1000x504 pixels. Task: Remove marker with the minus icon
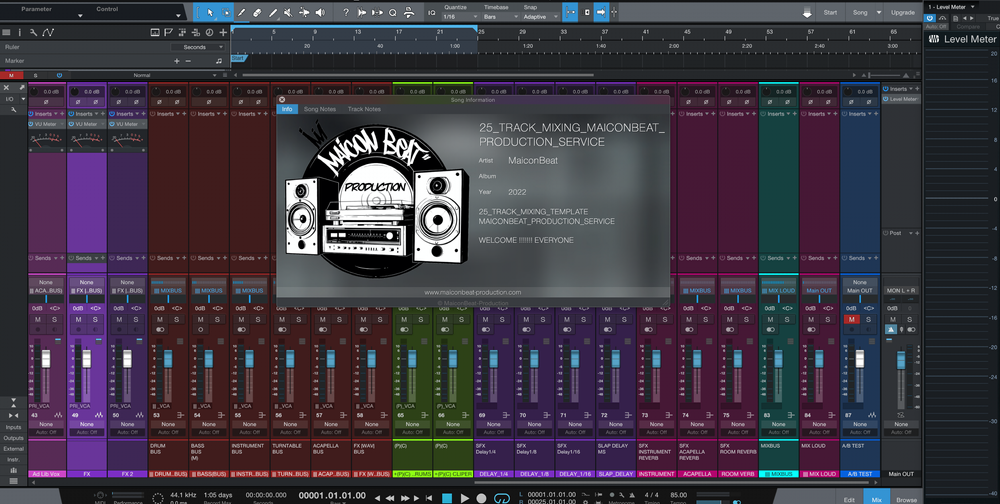click(x=188, y=61)
